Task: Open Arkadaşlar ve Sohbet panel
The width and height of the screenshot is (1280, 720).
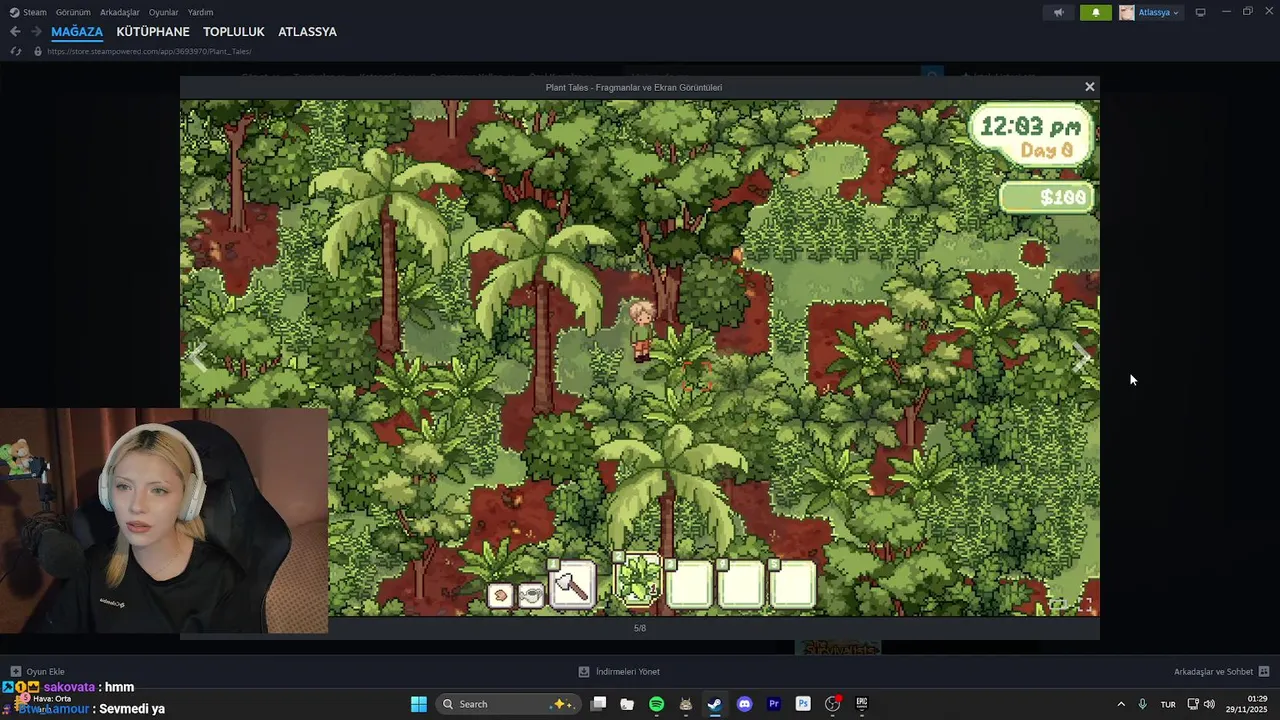Action: (1221, 671)
